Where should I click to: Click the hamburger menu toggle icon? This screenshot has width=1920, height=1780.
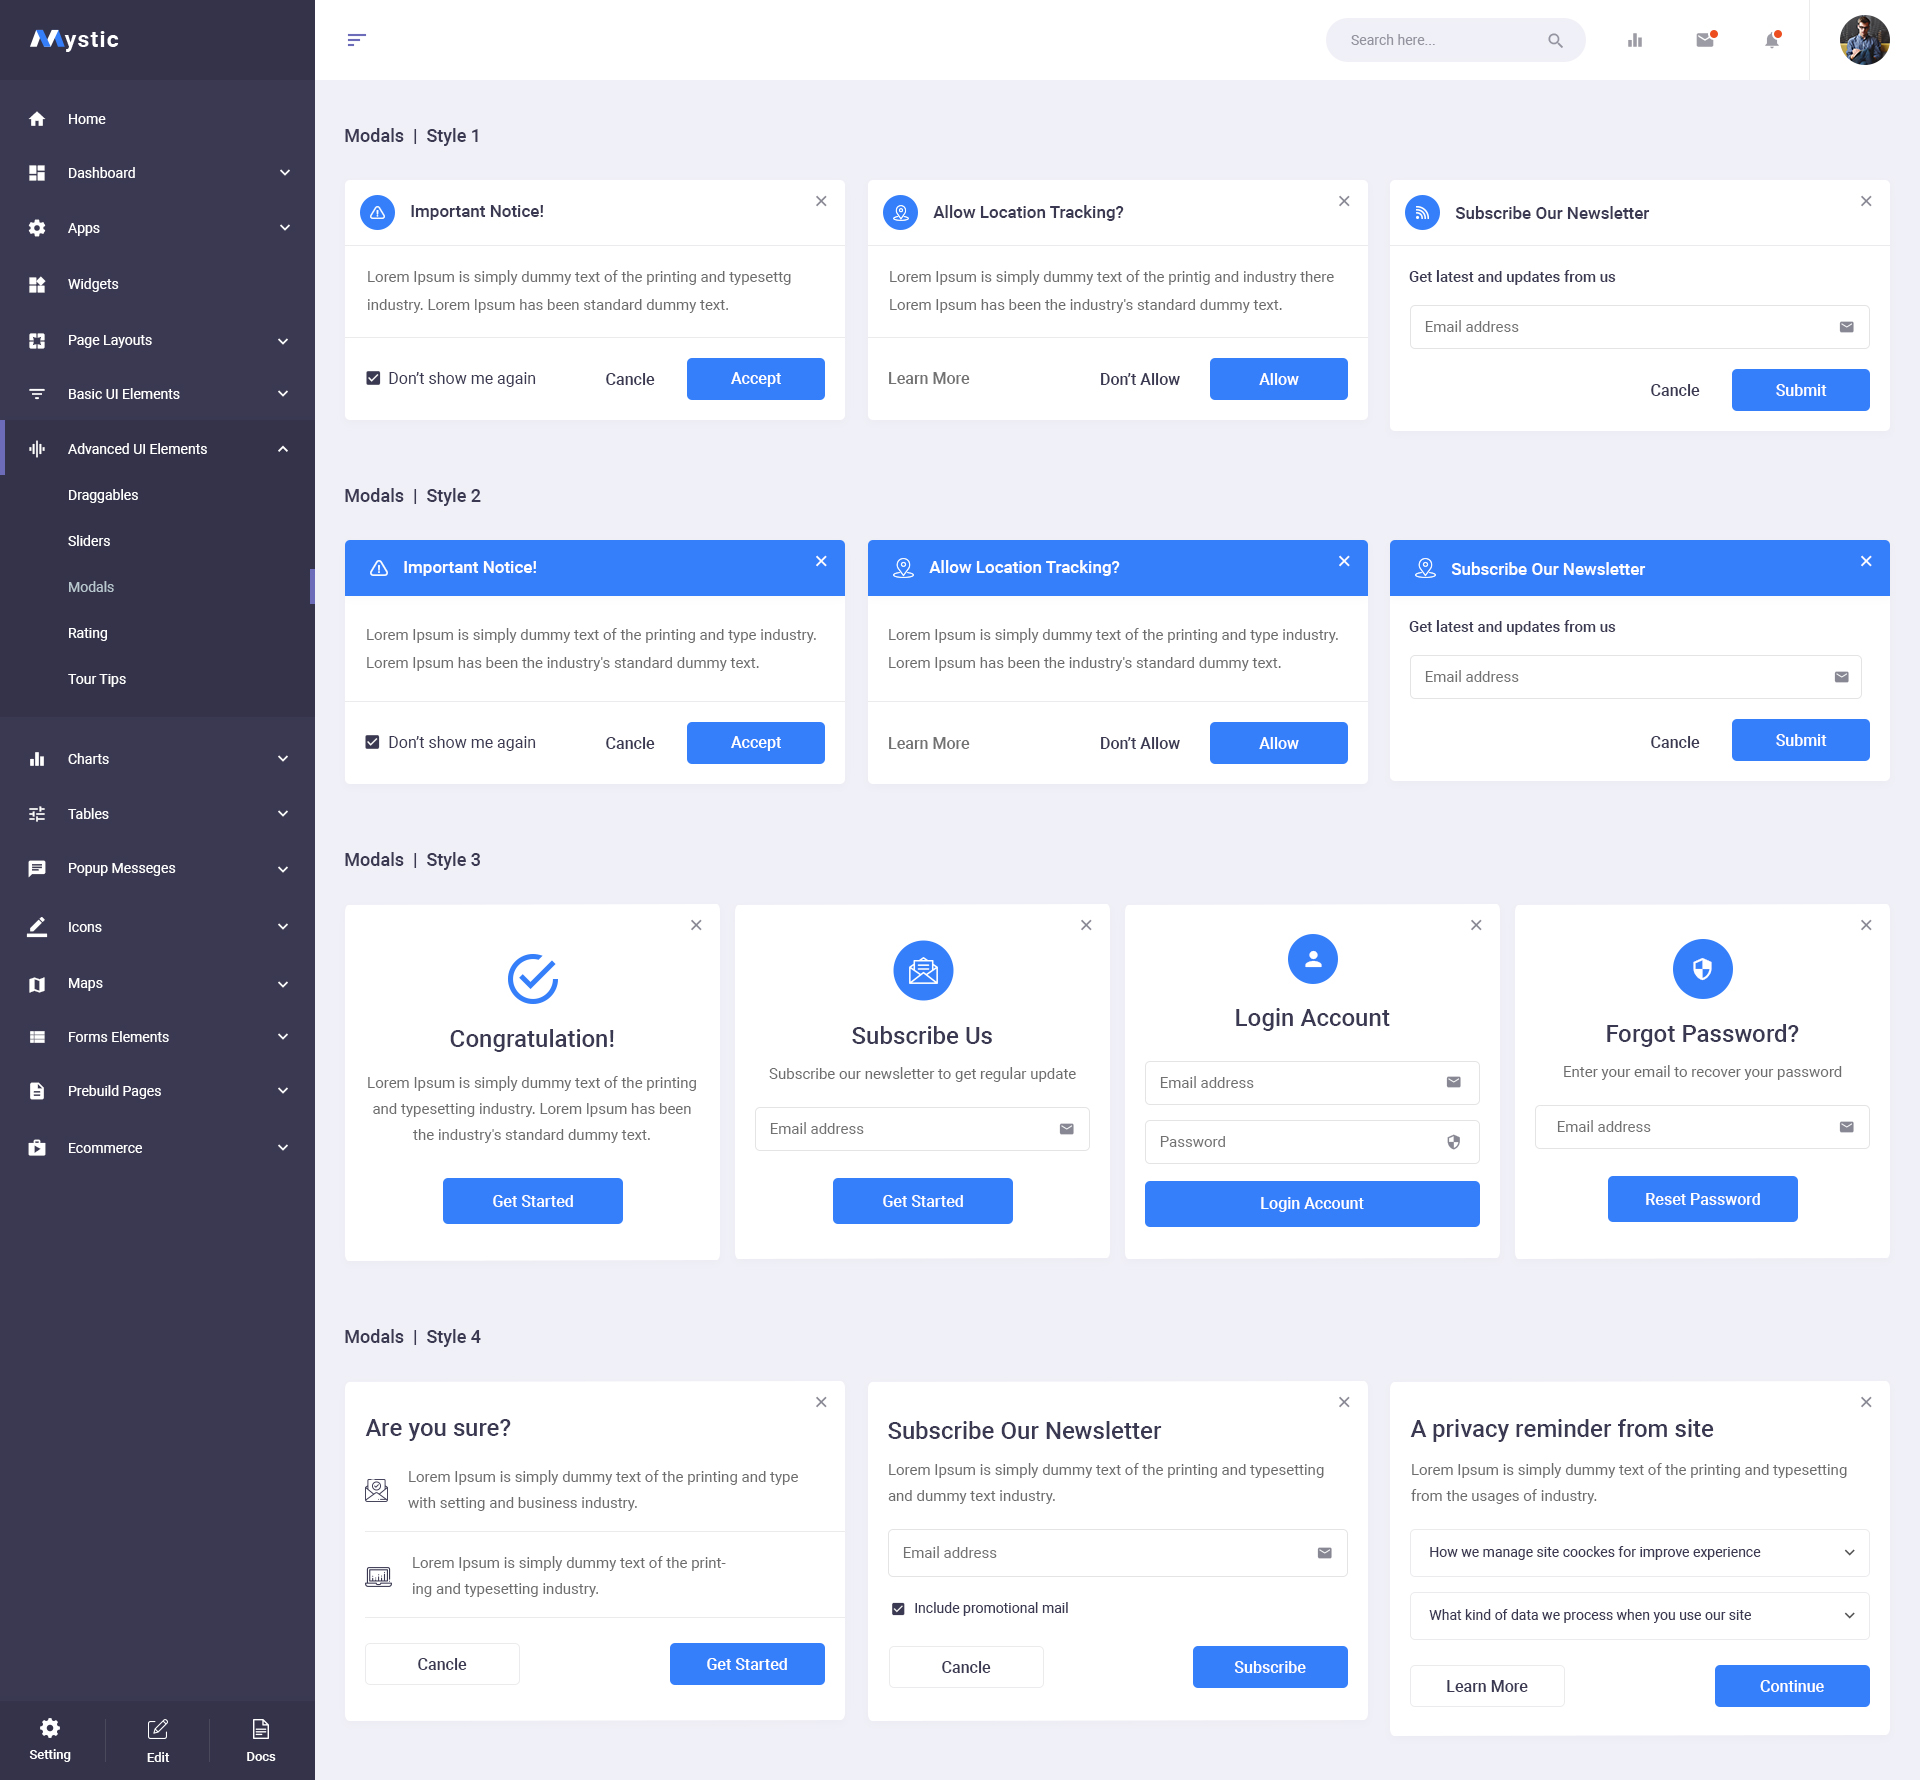coord(356,40)
